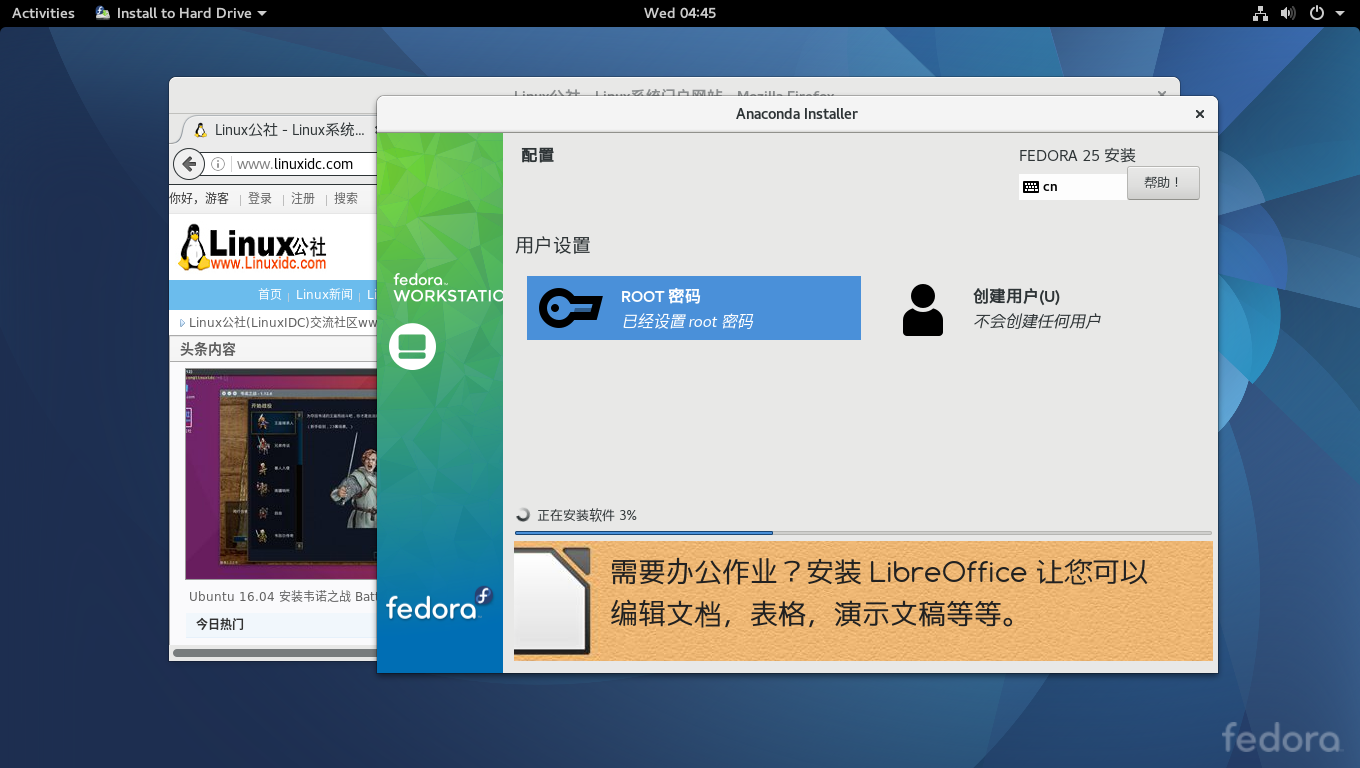Click the 登录 link in Firefox page
1360x768 pixels.
click(260, 198)
